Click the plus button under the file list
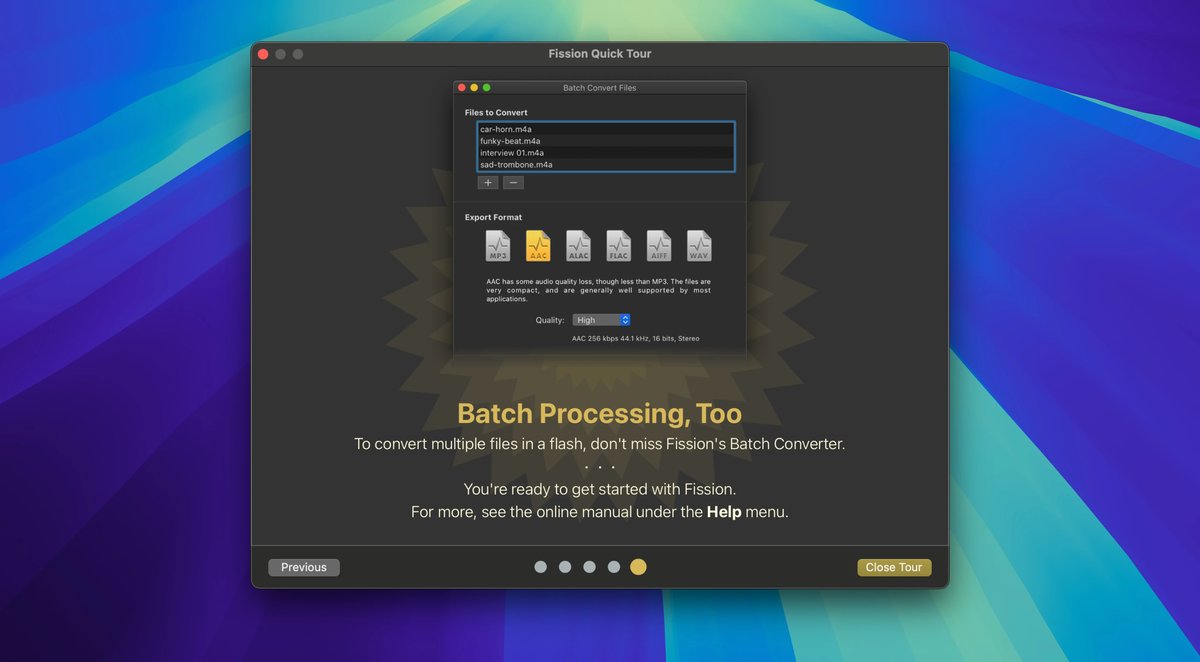The image size is (1200, 662). 487,183
